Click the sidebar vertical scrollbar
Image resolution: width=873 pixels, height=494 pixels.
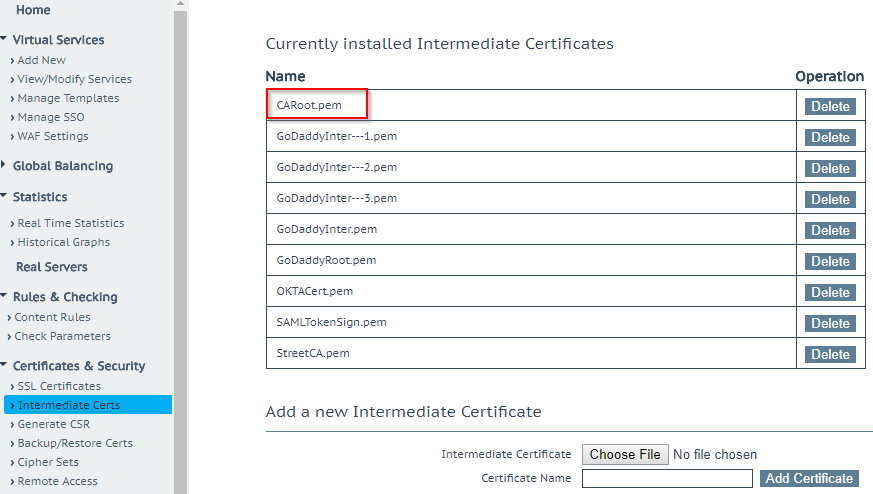180,251
